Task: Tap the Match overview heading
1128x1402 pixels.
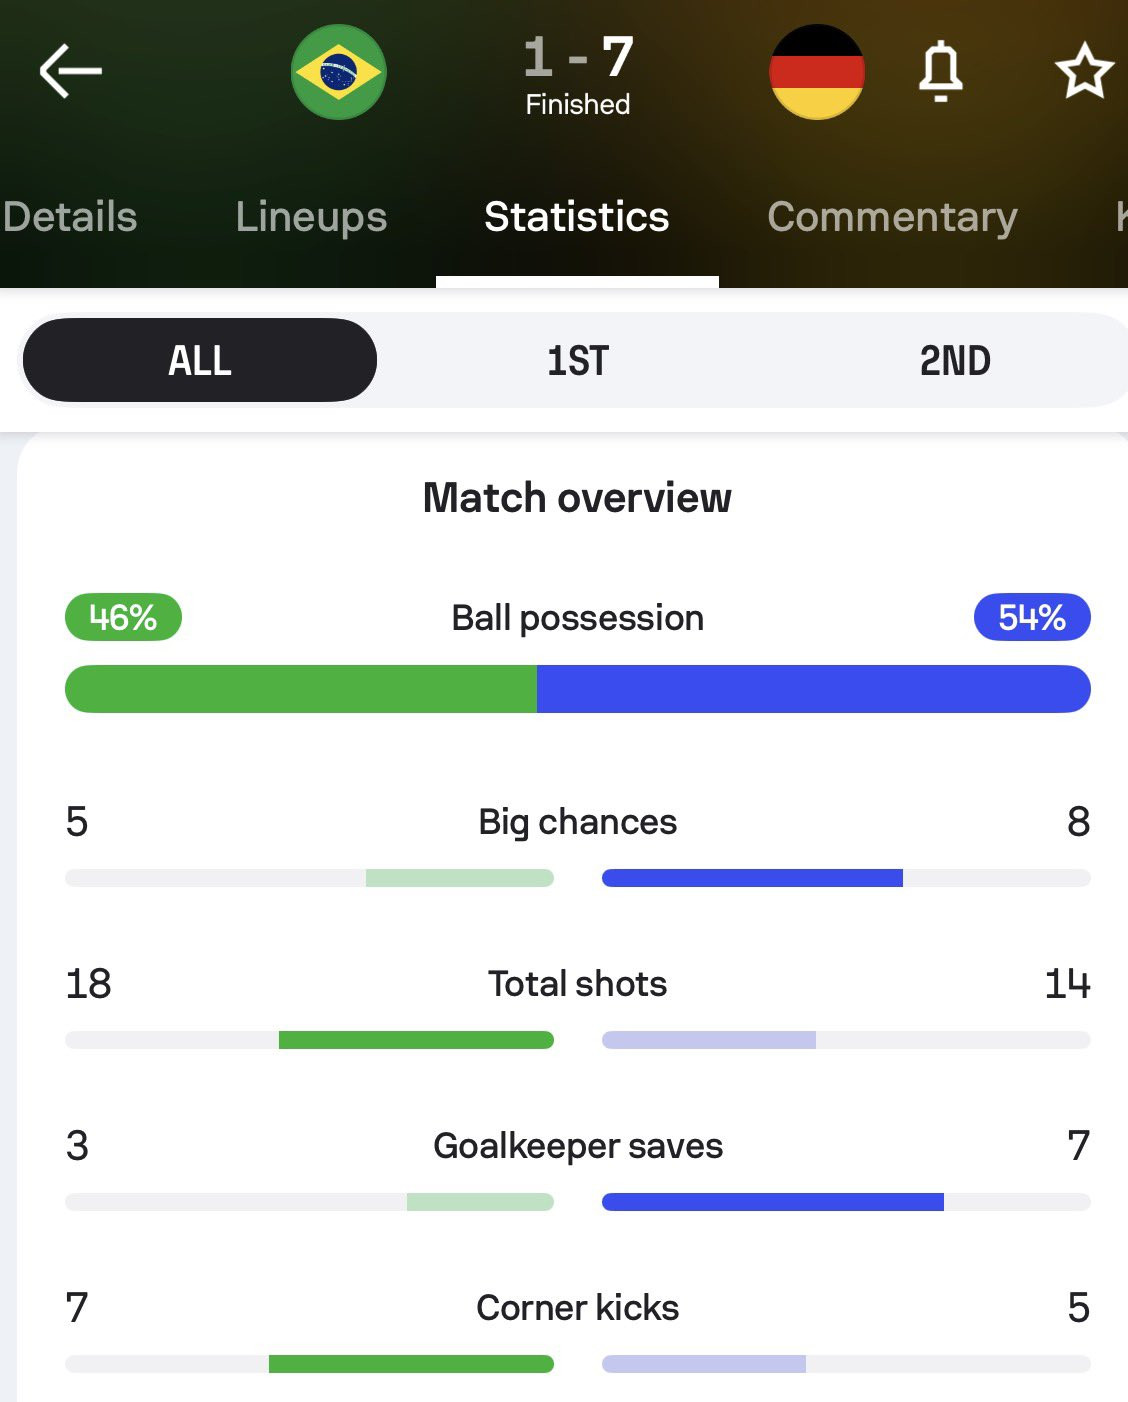Action: (x=577, y=497)
